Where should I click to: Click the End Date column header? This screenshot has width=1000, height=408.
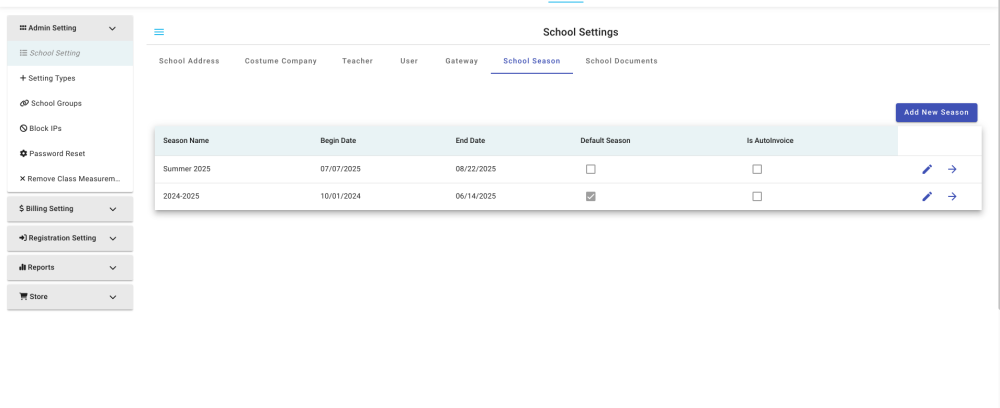tap(470, 141)
